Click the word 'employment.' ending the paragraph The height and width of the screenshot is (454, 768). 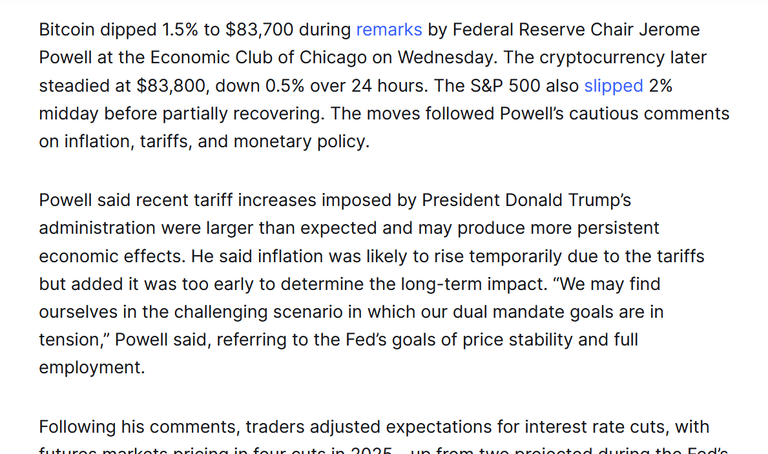(92, 368)
